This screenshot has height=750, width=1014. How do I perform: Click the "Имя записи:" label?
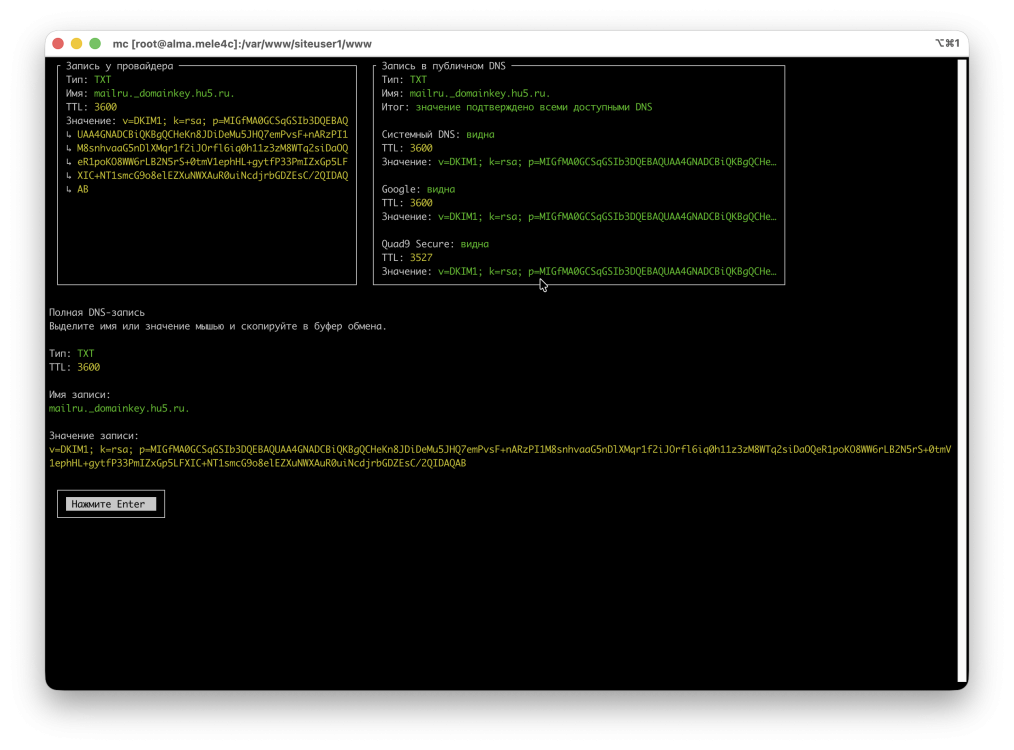(x=80, y=394)
